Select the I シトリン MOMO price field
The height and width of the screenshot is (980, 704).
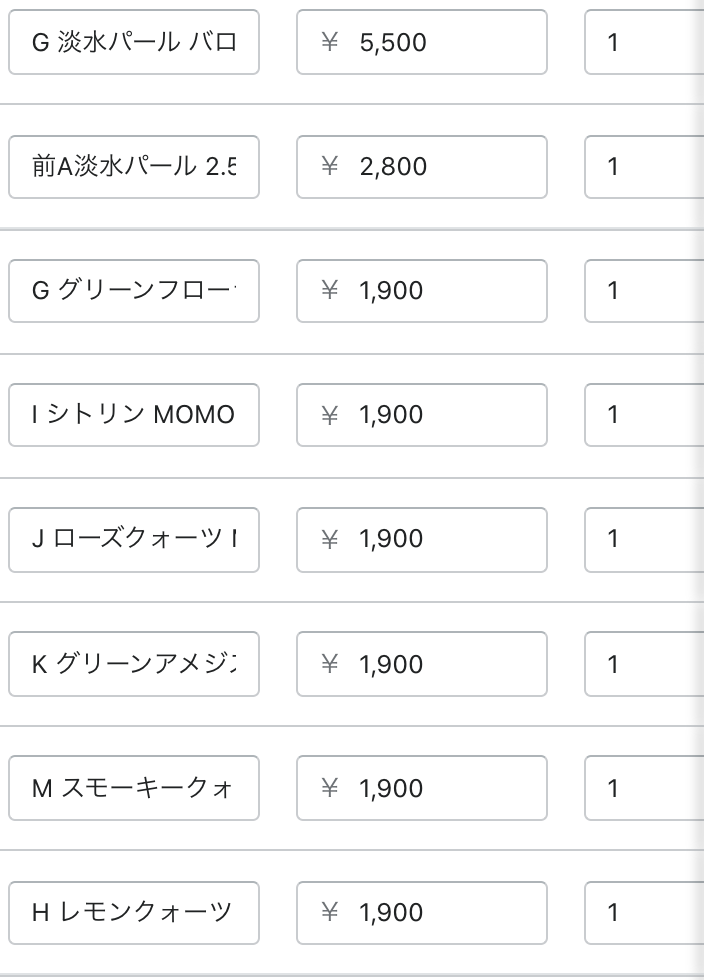point(422,414)
